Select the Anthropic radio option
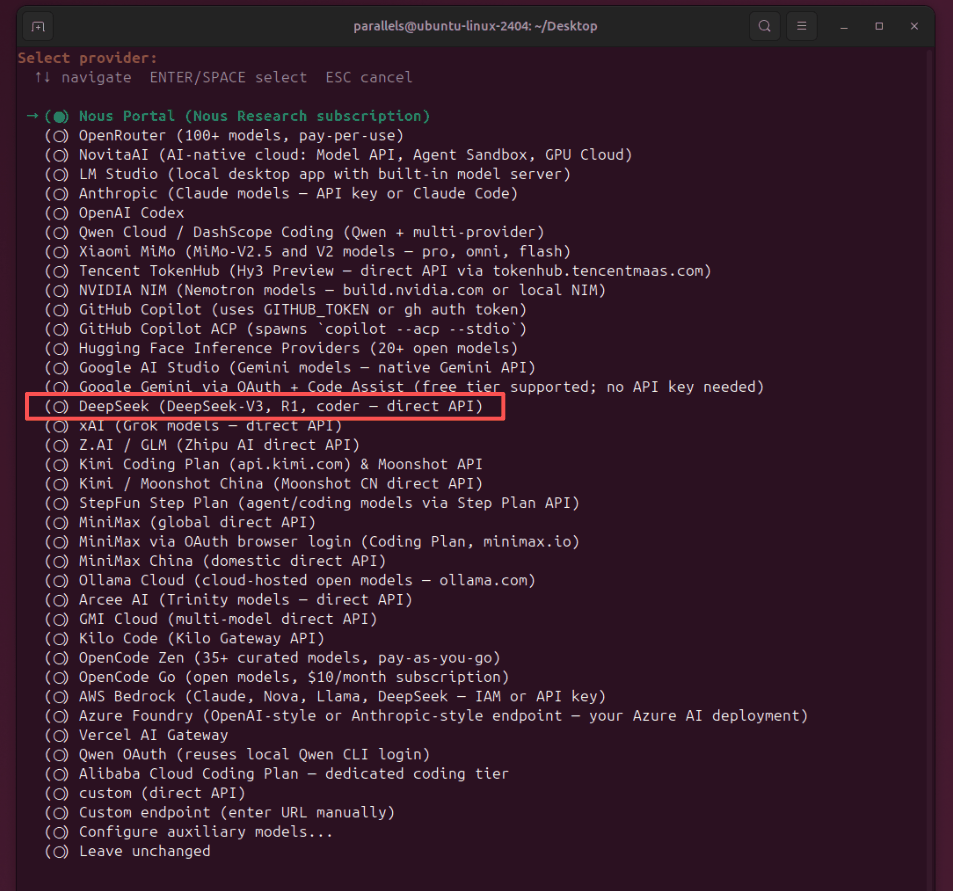The image size is (953, 891). click(60, 194)
